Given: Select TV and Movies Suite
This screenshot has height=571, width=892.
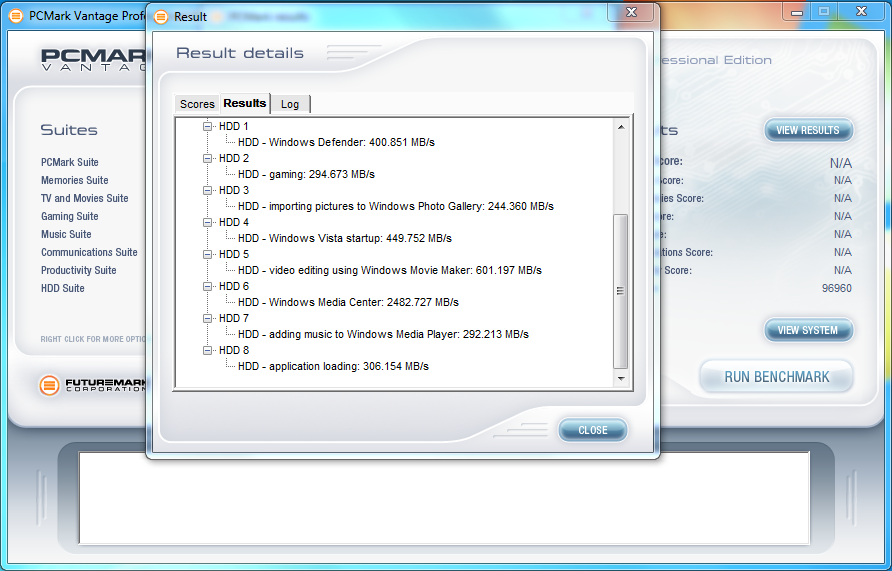Looking at the screenshot, I should (84, 198).
